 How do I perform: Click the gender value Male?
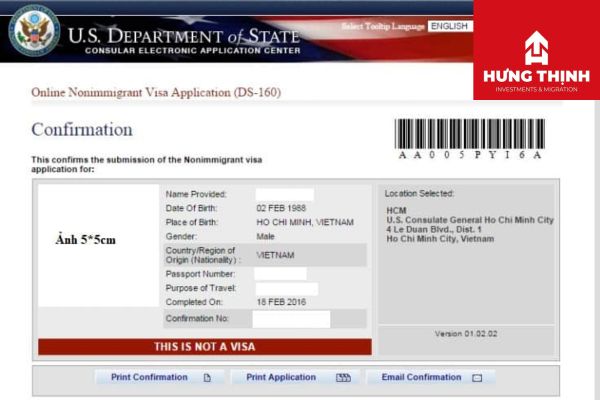[x=266, y=237]
